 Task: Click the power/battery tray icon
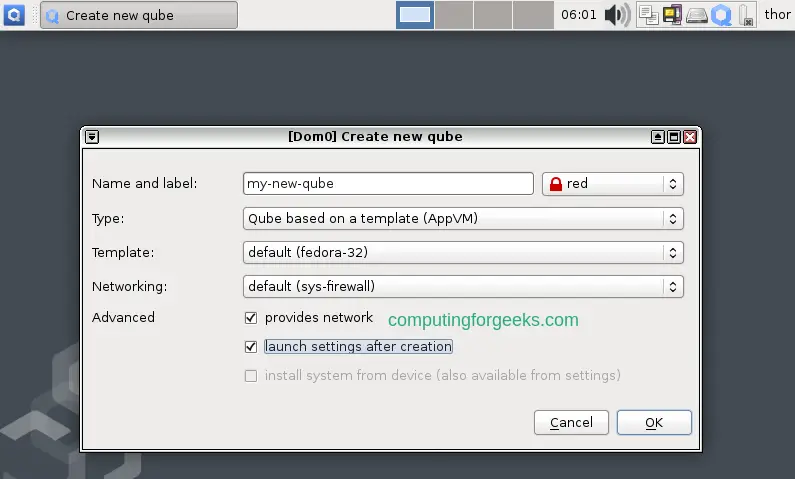[x=746, y=15]
